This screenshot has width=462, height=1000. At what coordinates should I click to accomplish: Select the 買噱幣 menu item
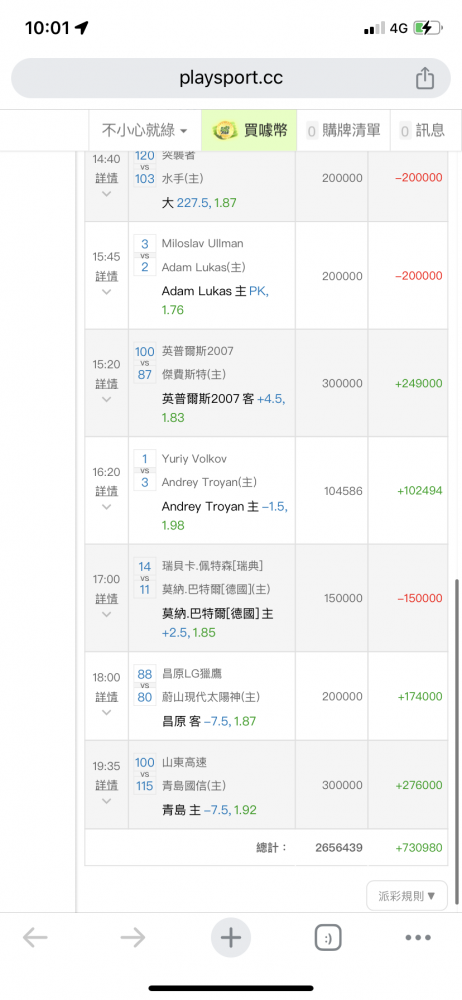[x=250, y=130]
